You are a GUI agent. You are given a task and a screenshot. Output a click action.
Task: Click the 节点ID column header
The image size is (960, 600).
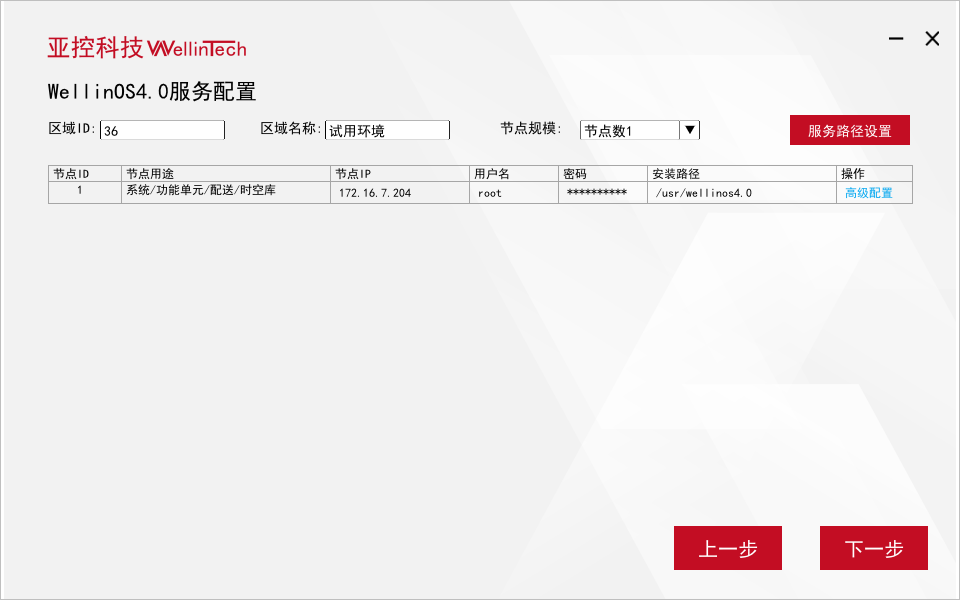point(85,174)
